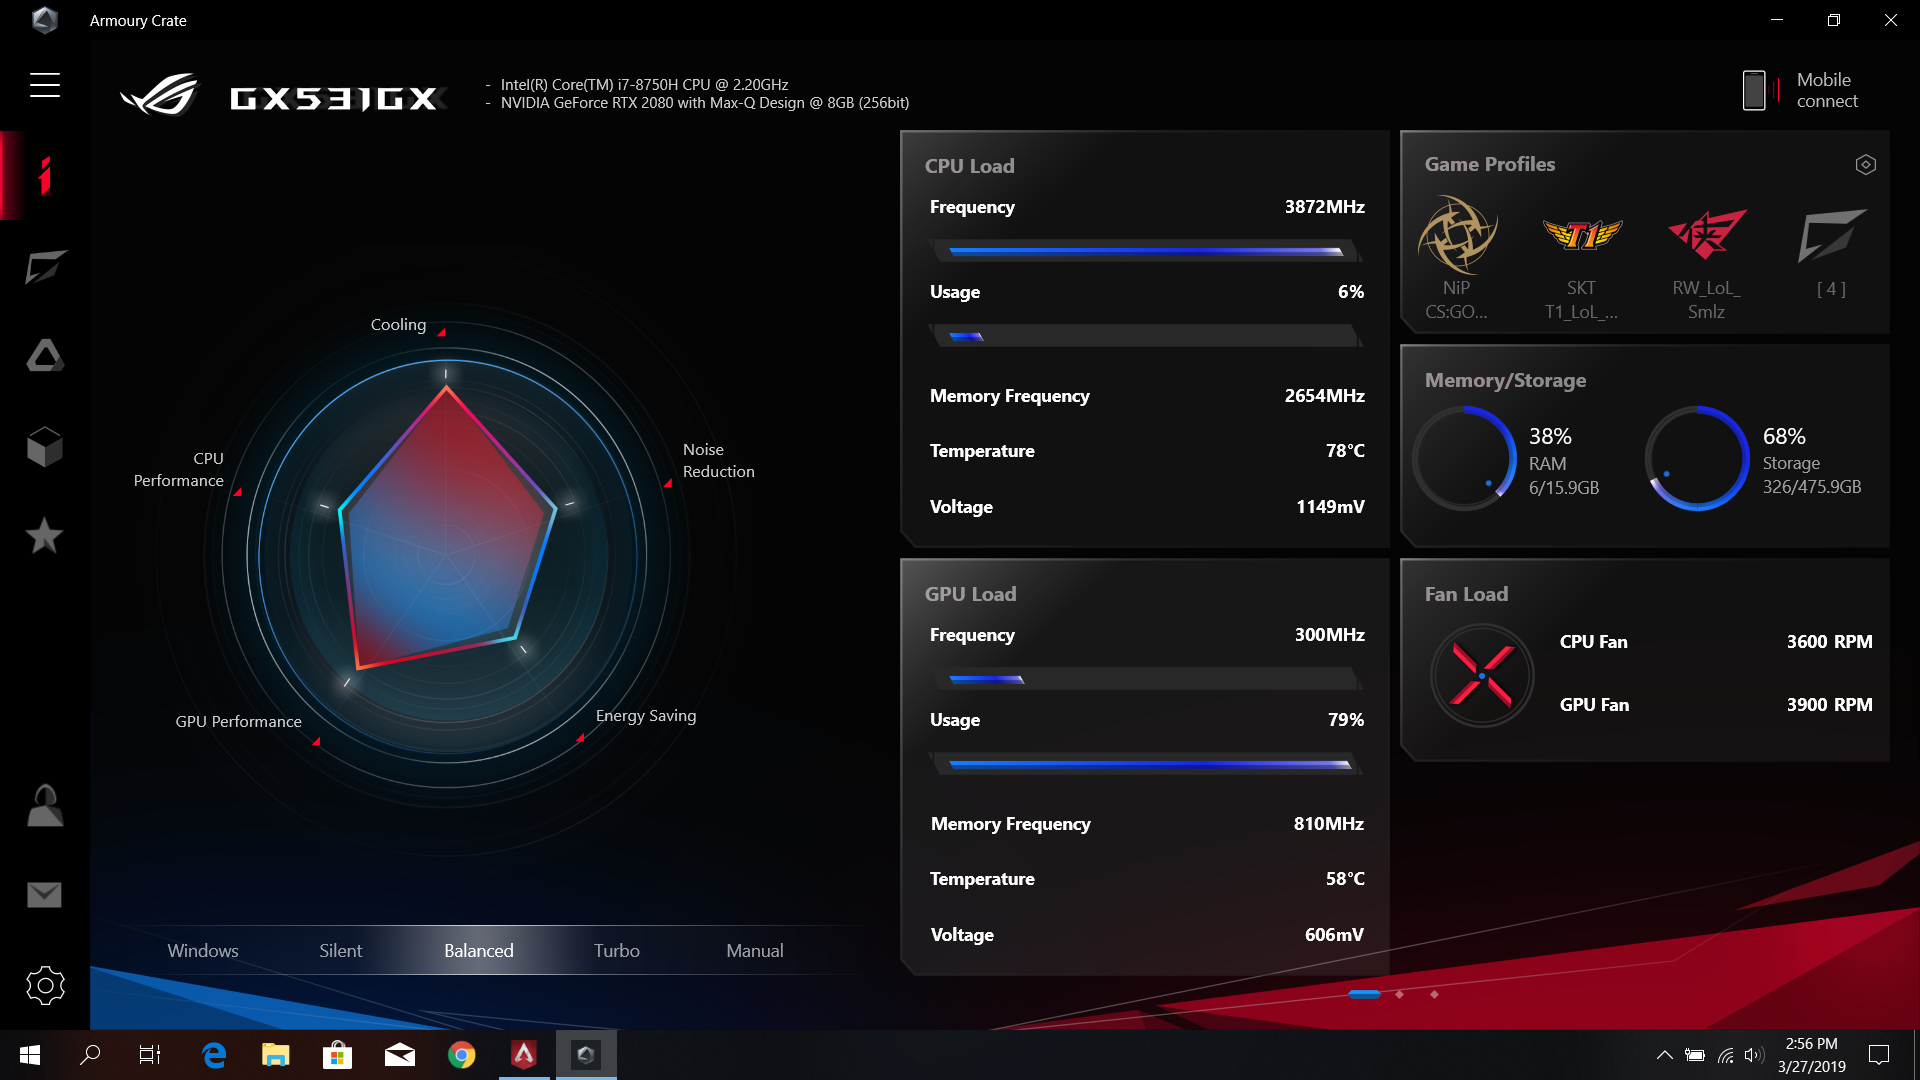Image resolution: width=1920 pixels, height=1080 pixels.
Task: Click the fan icon in Fan Load
Action: point(1481,675)
